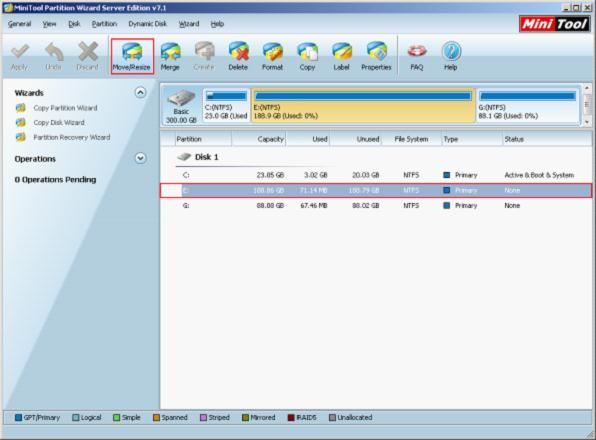This screenshot has height=440, width=596.
Task: Click the Disk 1 group label
Action: coord(206,157)
